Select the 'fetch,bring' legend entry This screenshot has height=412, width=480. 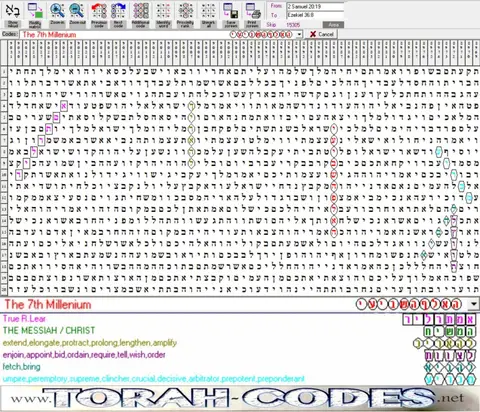click(22, 367)
